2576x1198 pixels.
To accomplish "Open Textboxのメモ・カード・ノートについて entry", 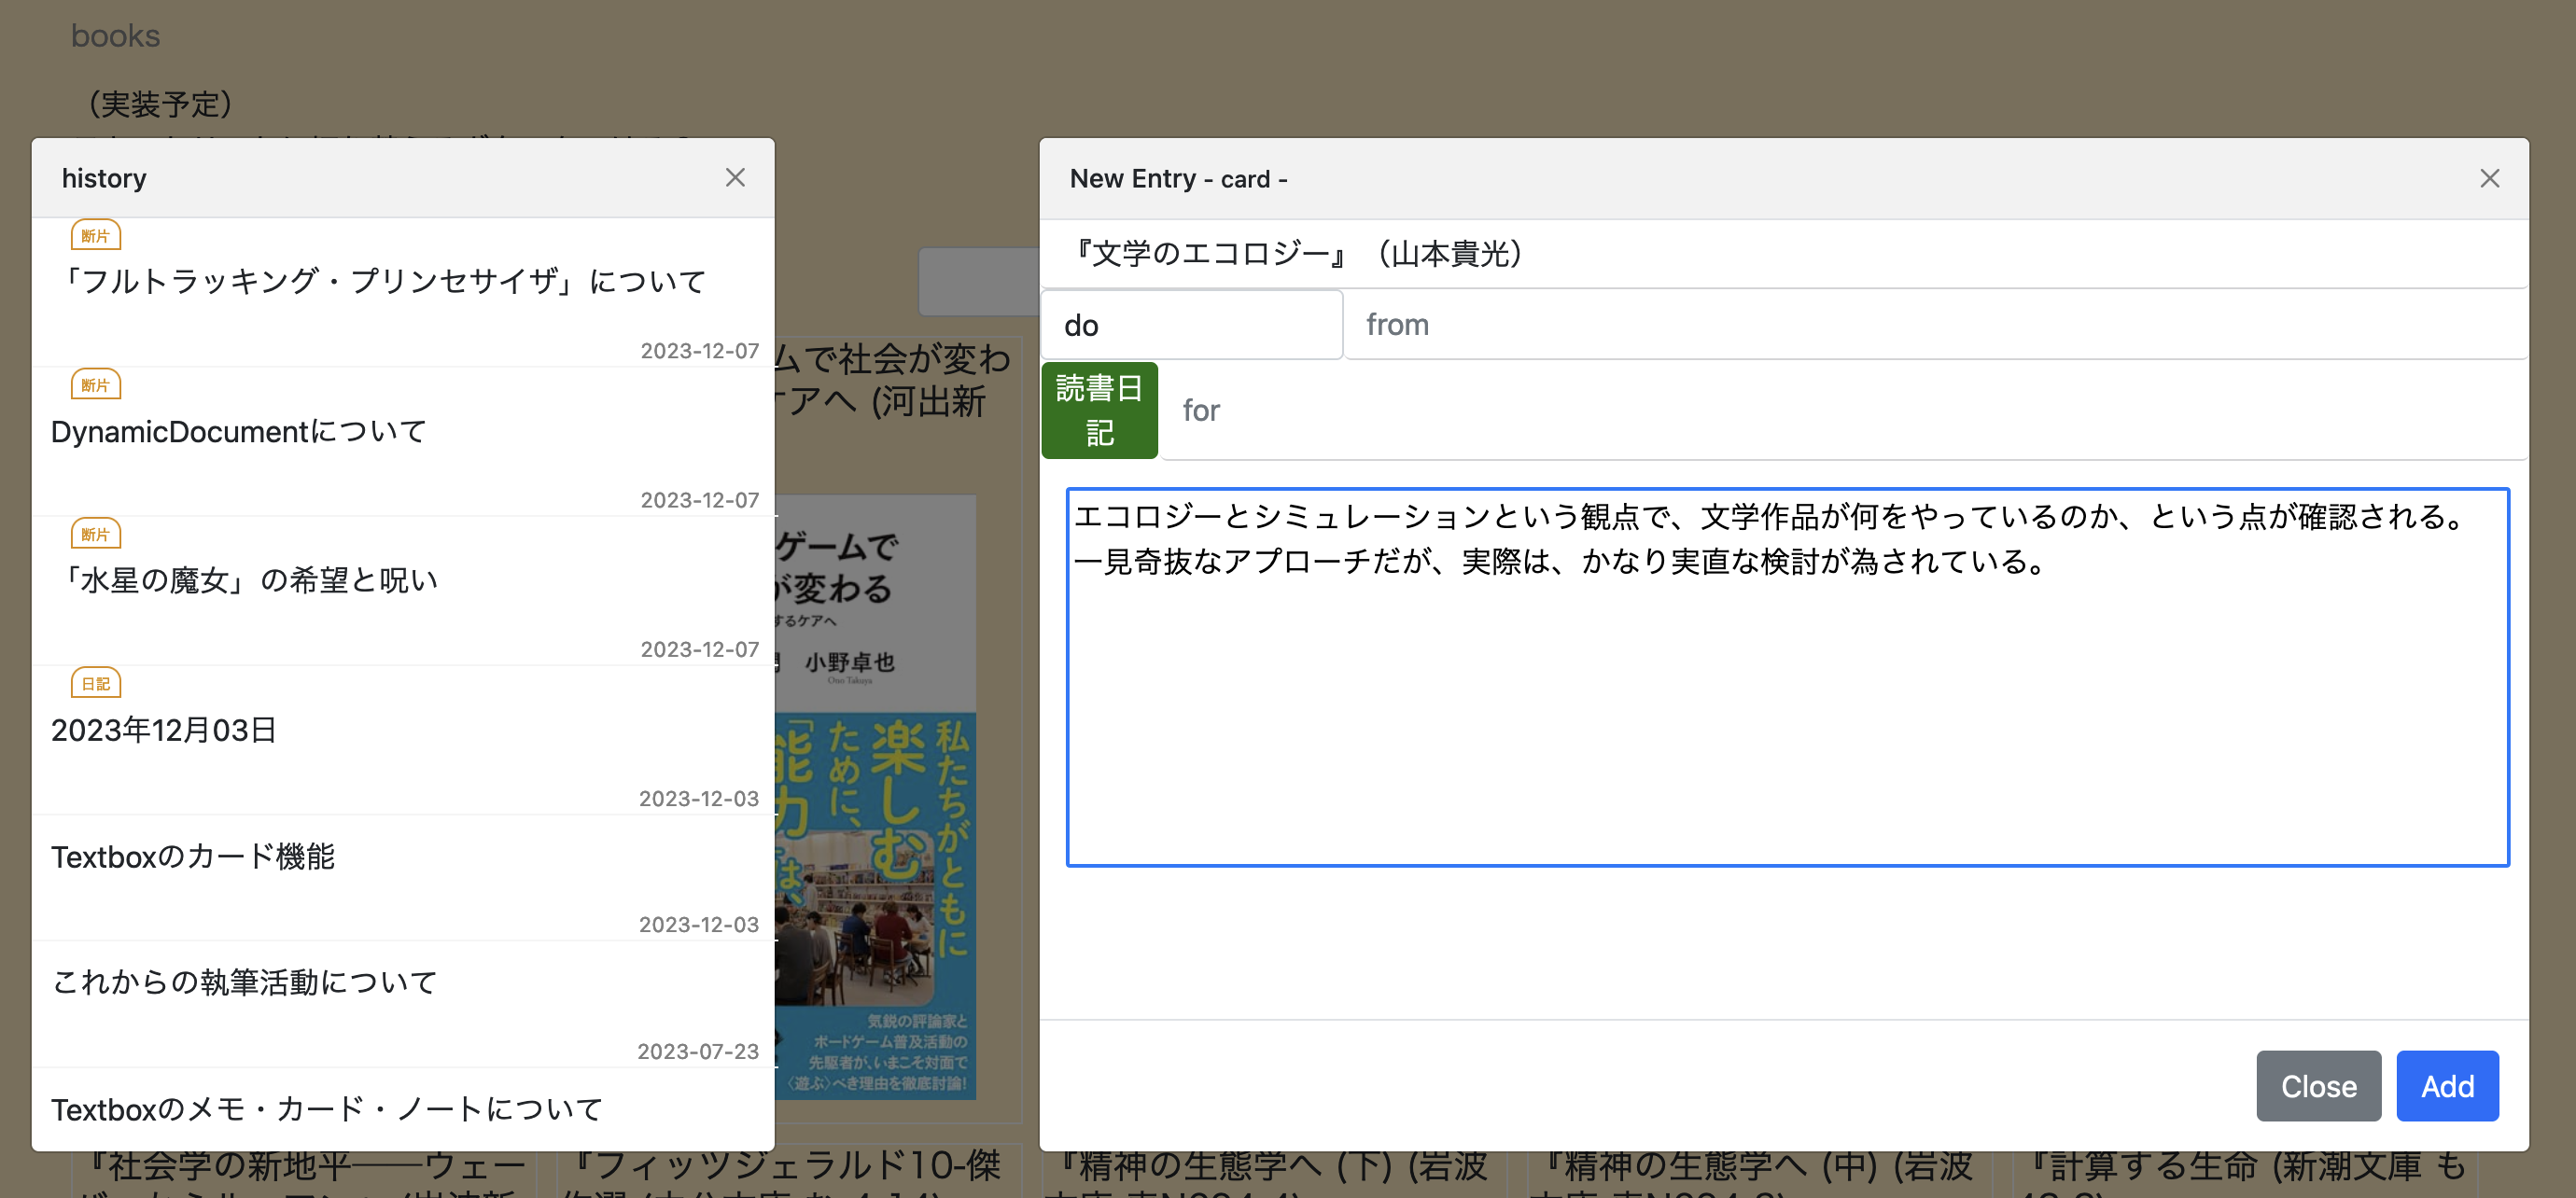I will [x=327, y=1109].
